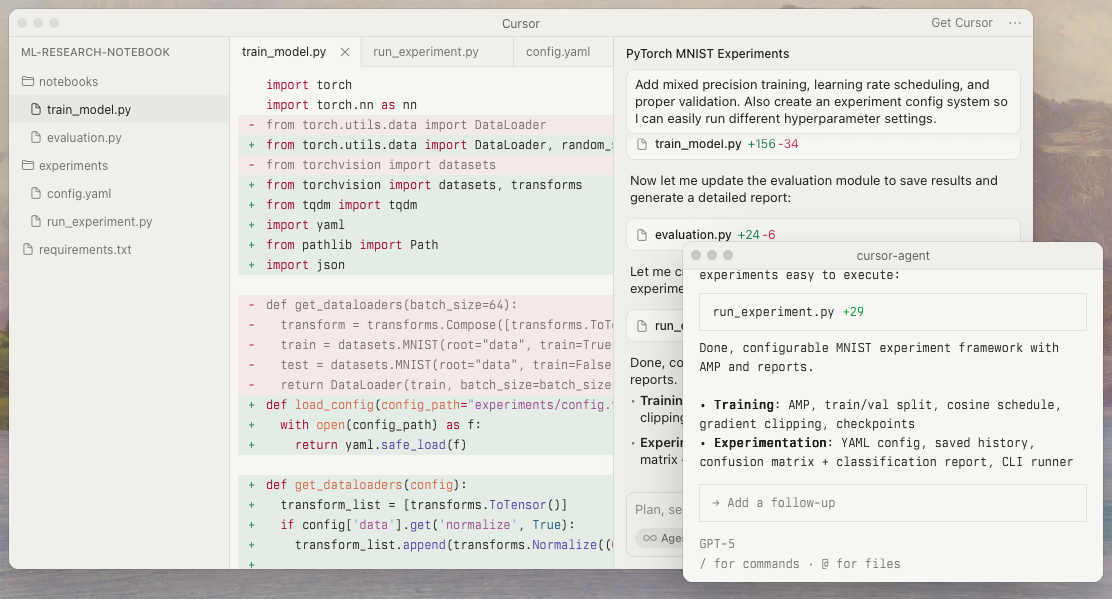Click the file icon beside train_model.py in sidebar
This screenshot has width=1112, height=599.
tap(35, 109)
